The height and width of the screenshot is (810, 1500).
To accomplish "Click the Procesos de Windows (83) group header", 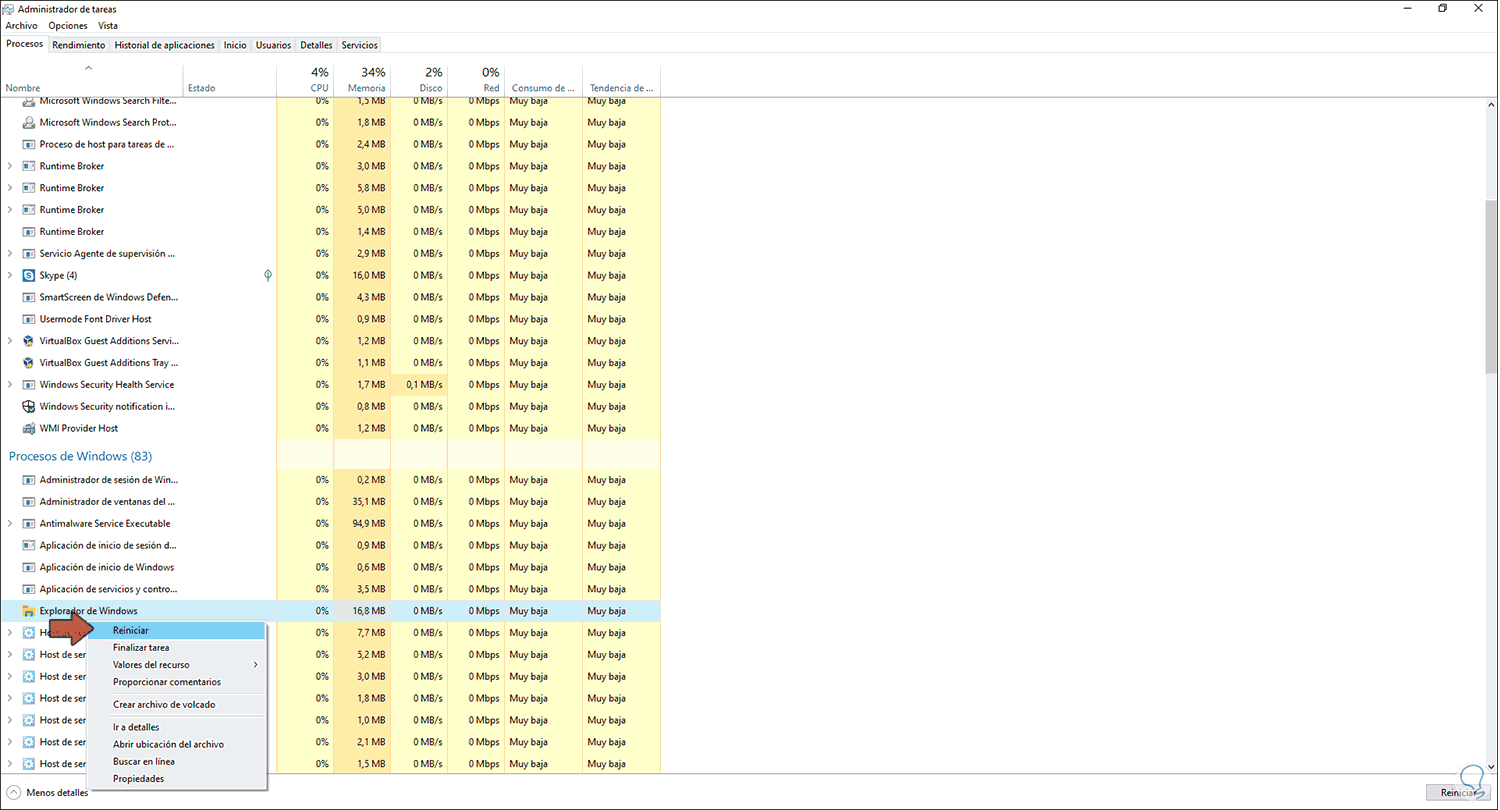I will pos(80,456).
